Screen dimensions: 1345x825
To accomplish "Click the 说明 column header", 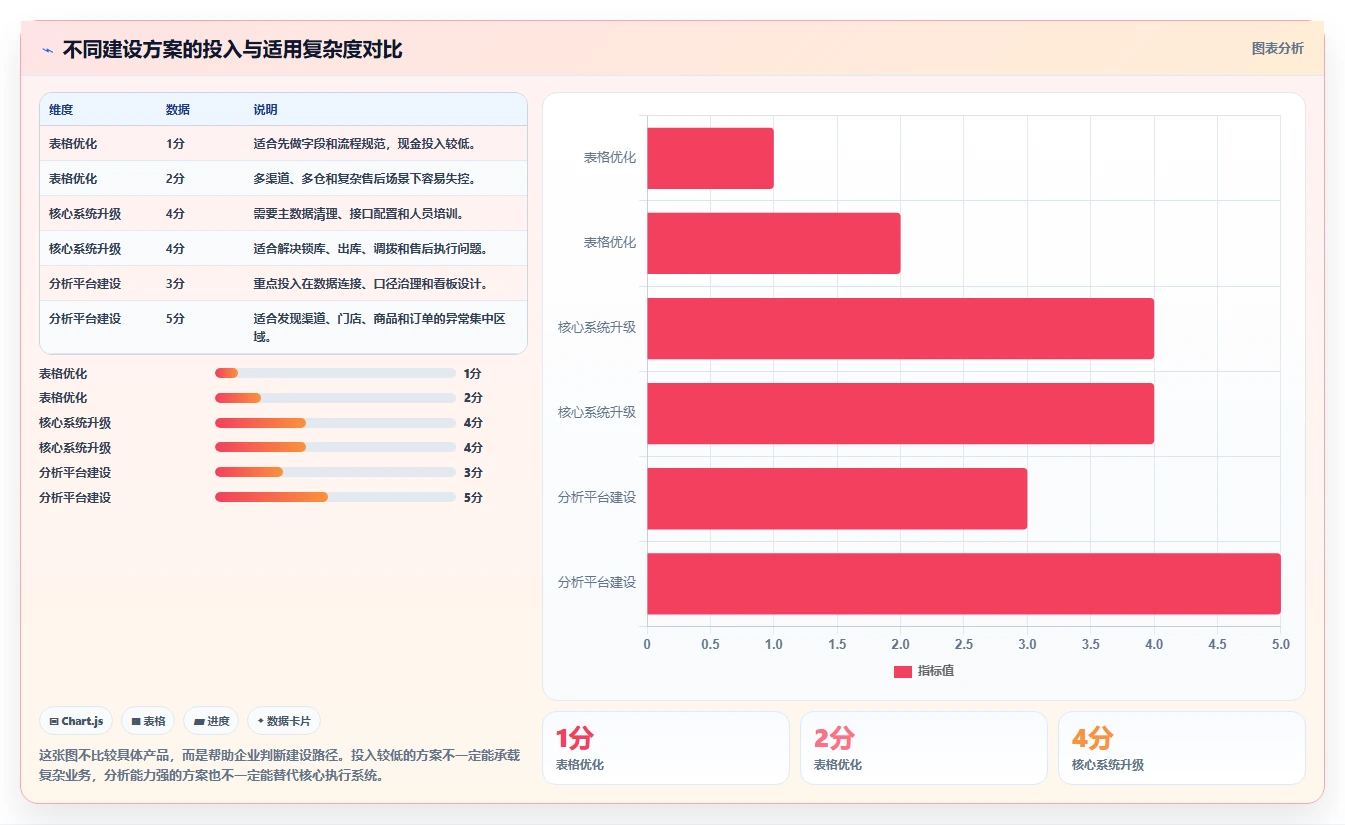I will pyautogui.click(x=265, y=110).
